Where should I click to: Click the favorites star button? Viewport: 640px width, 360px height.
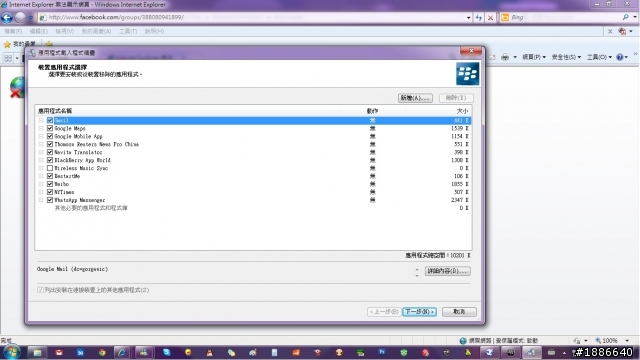point(7,44)
